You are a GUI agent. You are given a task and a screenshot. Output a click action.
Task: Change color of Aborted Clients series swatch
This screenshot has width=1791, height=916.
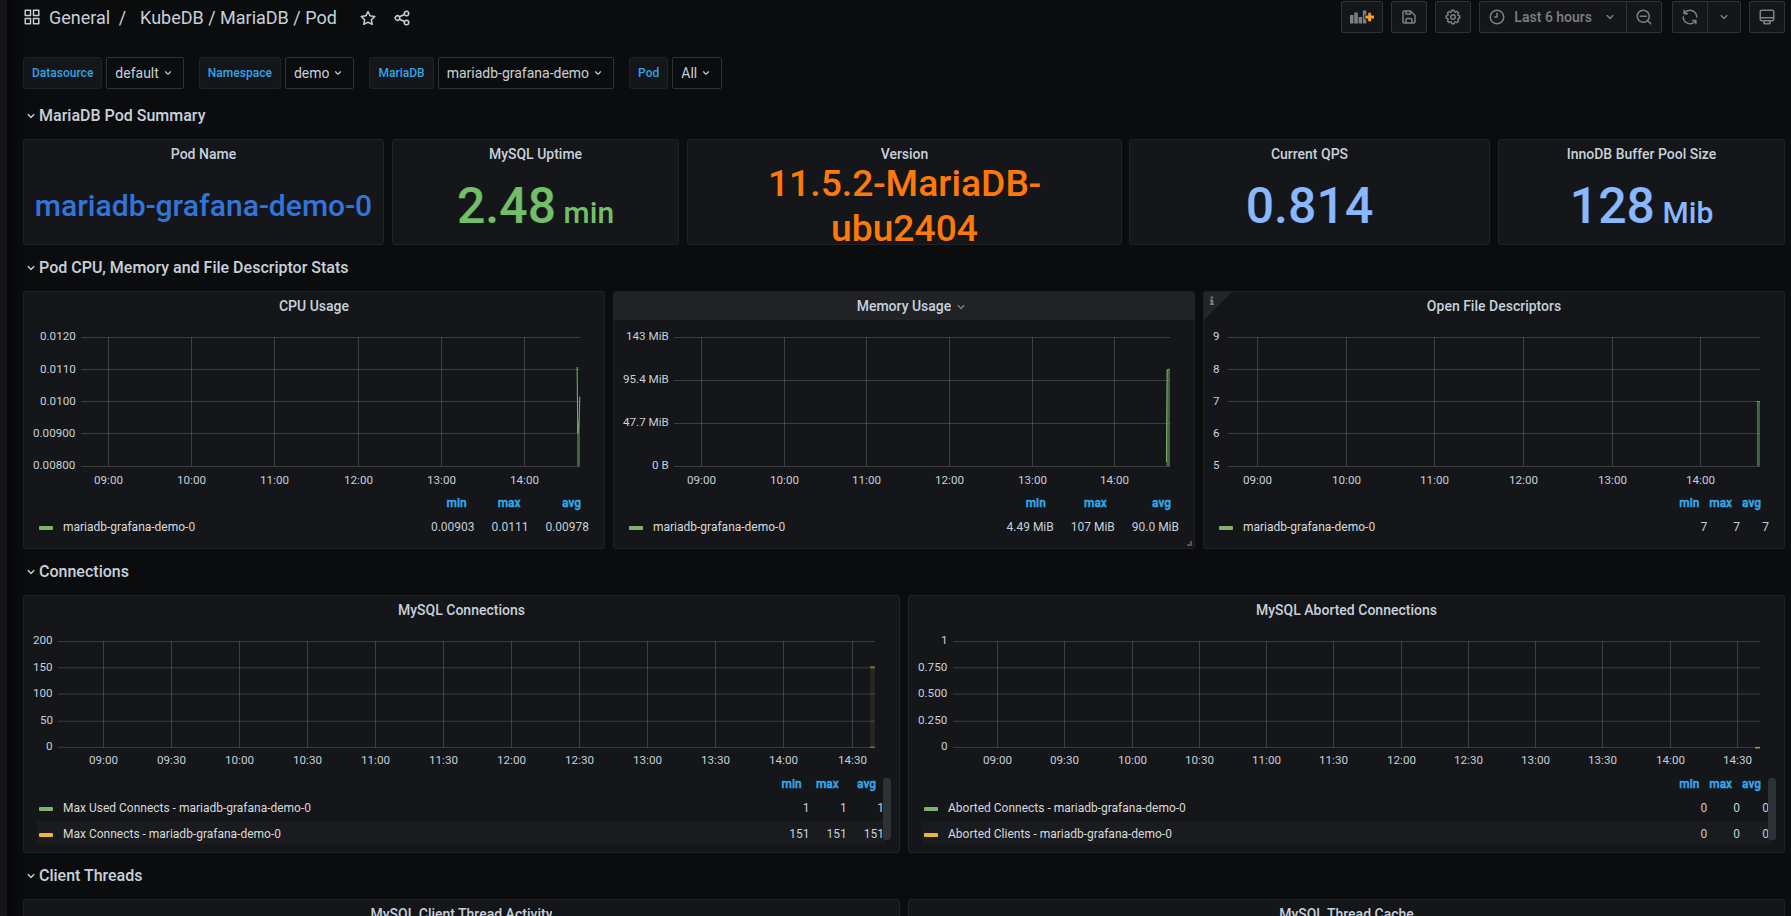(x=931, y=834)
